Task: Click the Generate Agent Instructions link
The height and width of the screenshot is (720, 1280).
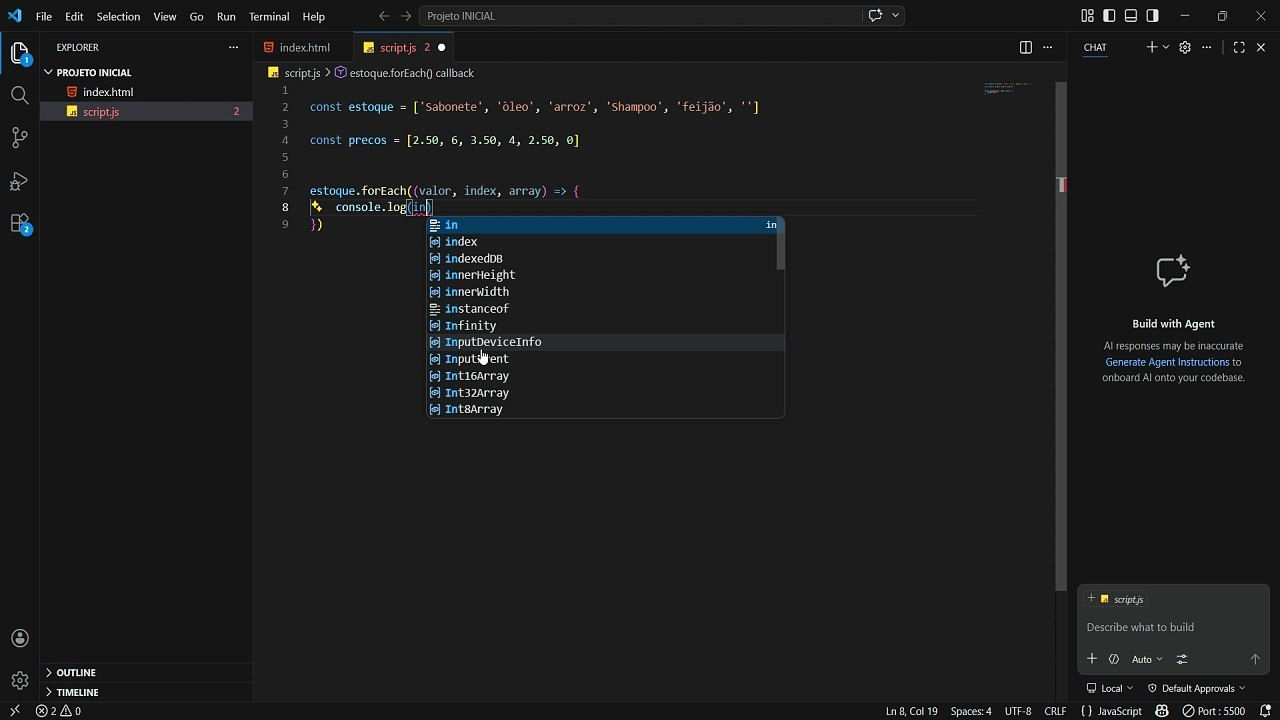Action: click(x=1167, y=362)
